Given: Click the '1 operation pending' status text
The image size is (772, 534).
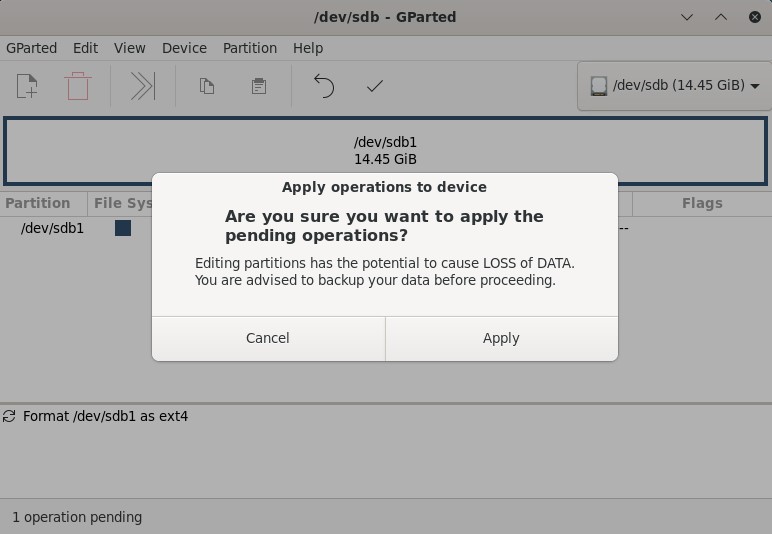Looking at the screenshot, I should point(77,517).
